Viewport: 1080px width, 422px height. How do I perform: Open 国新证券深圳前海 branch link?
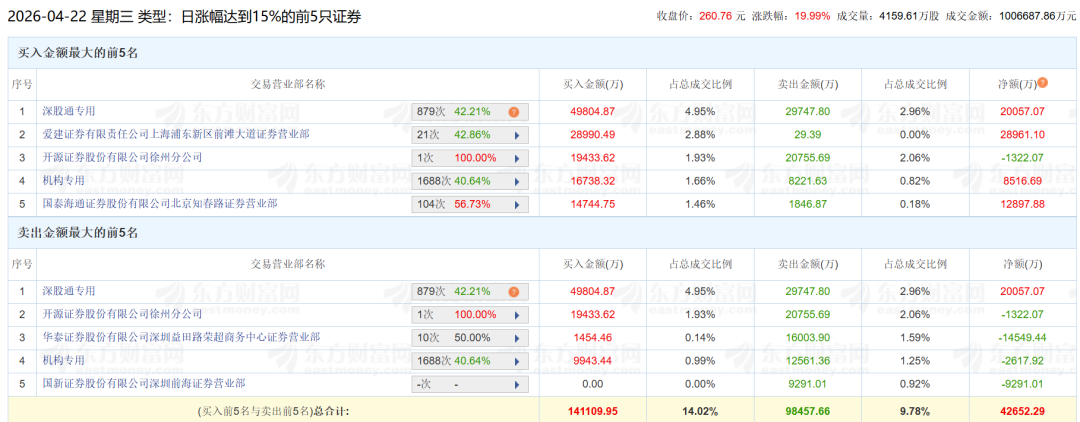144,383
